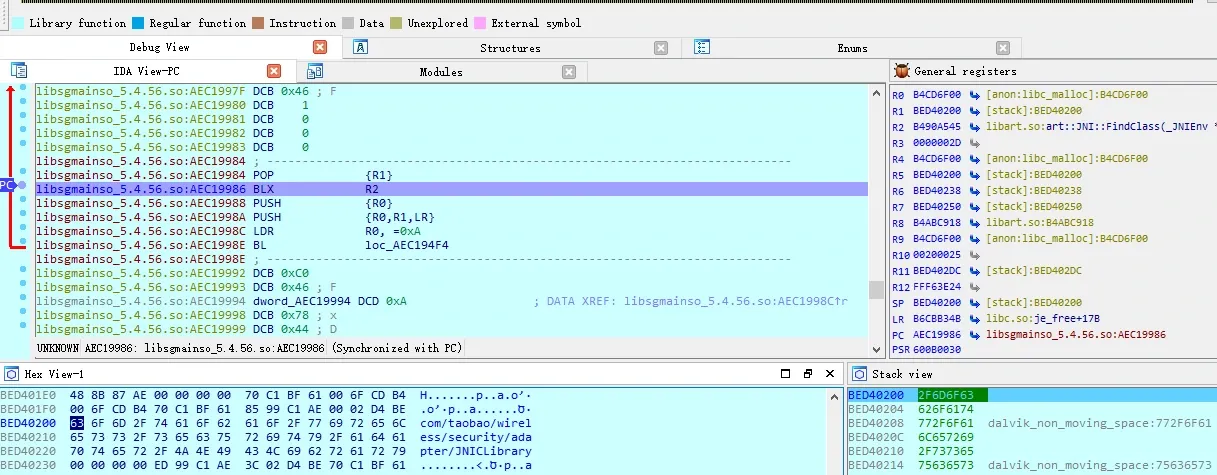Click the Hex View-1 panel icon
Image resolution: width=1217 pixels, height=475 pixels.
pos(12,374)
